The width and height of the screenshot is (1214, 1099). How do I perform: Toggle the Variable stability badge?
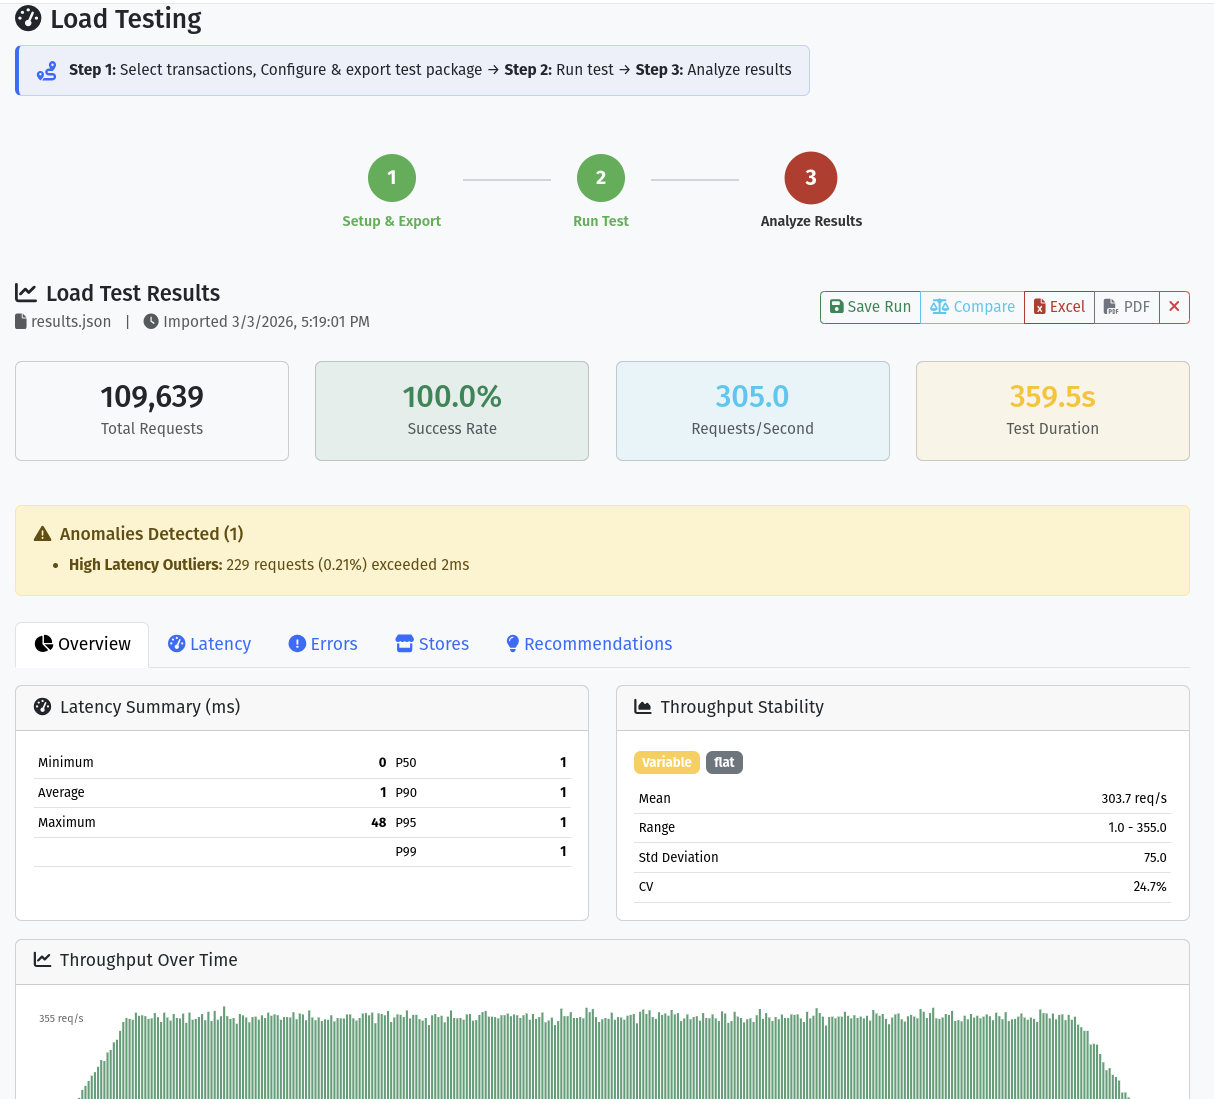pyautogui.click(x=666, y=762)
